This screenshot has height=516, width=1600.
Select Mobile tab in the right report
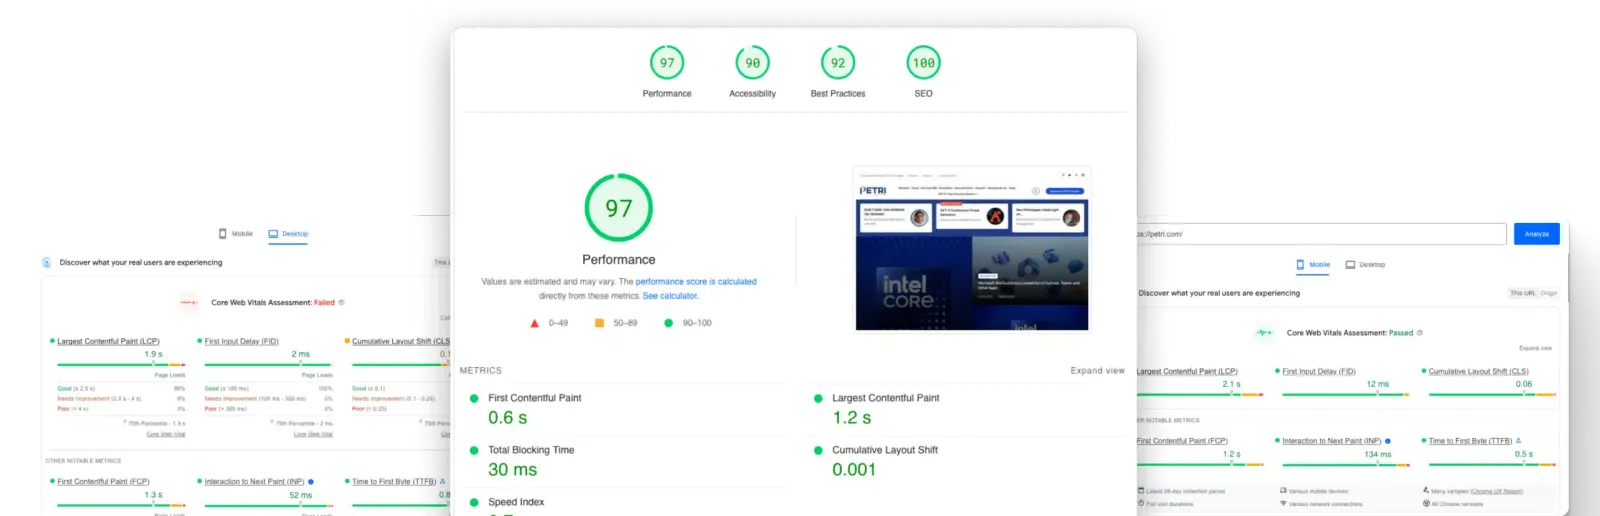1313,265
